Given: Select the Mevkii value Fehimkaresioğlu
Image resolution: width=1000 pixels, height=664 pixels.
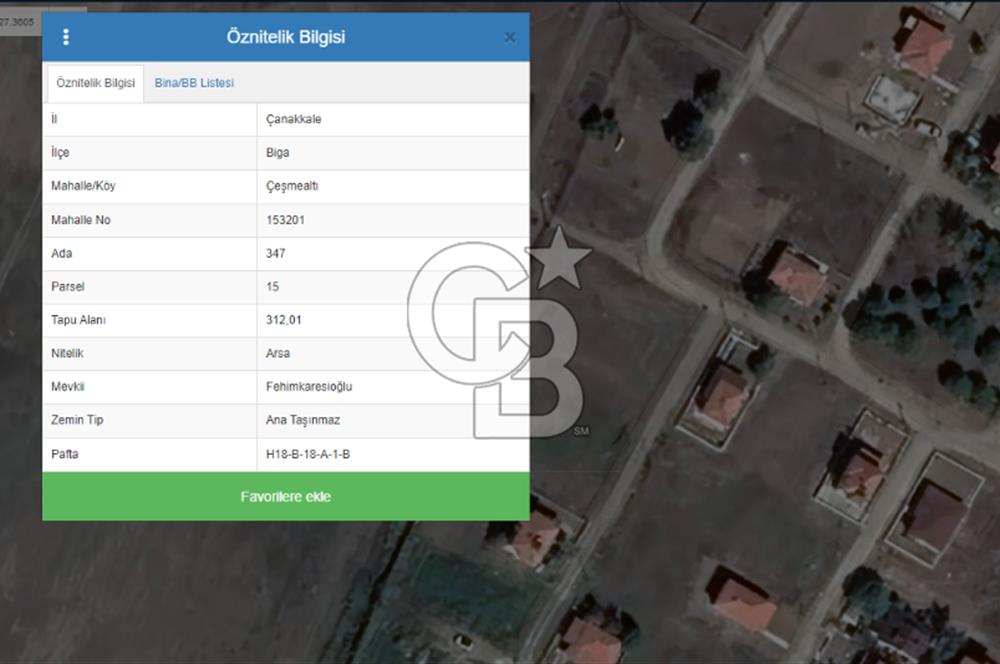Looking at the screenshot, I should 309,387.
